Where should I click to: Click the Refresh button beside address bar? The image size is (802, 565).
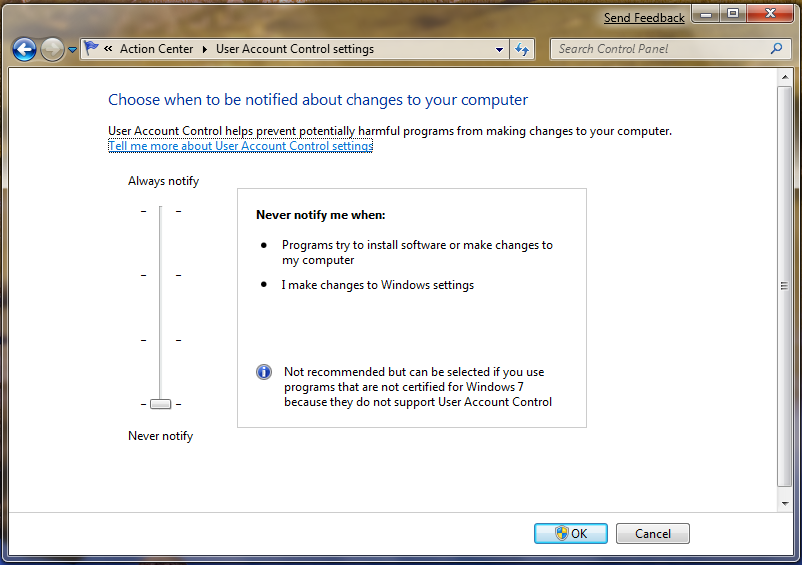[x=522, y=49]
